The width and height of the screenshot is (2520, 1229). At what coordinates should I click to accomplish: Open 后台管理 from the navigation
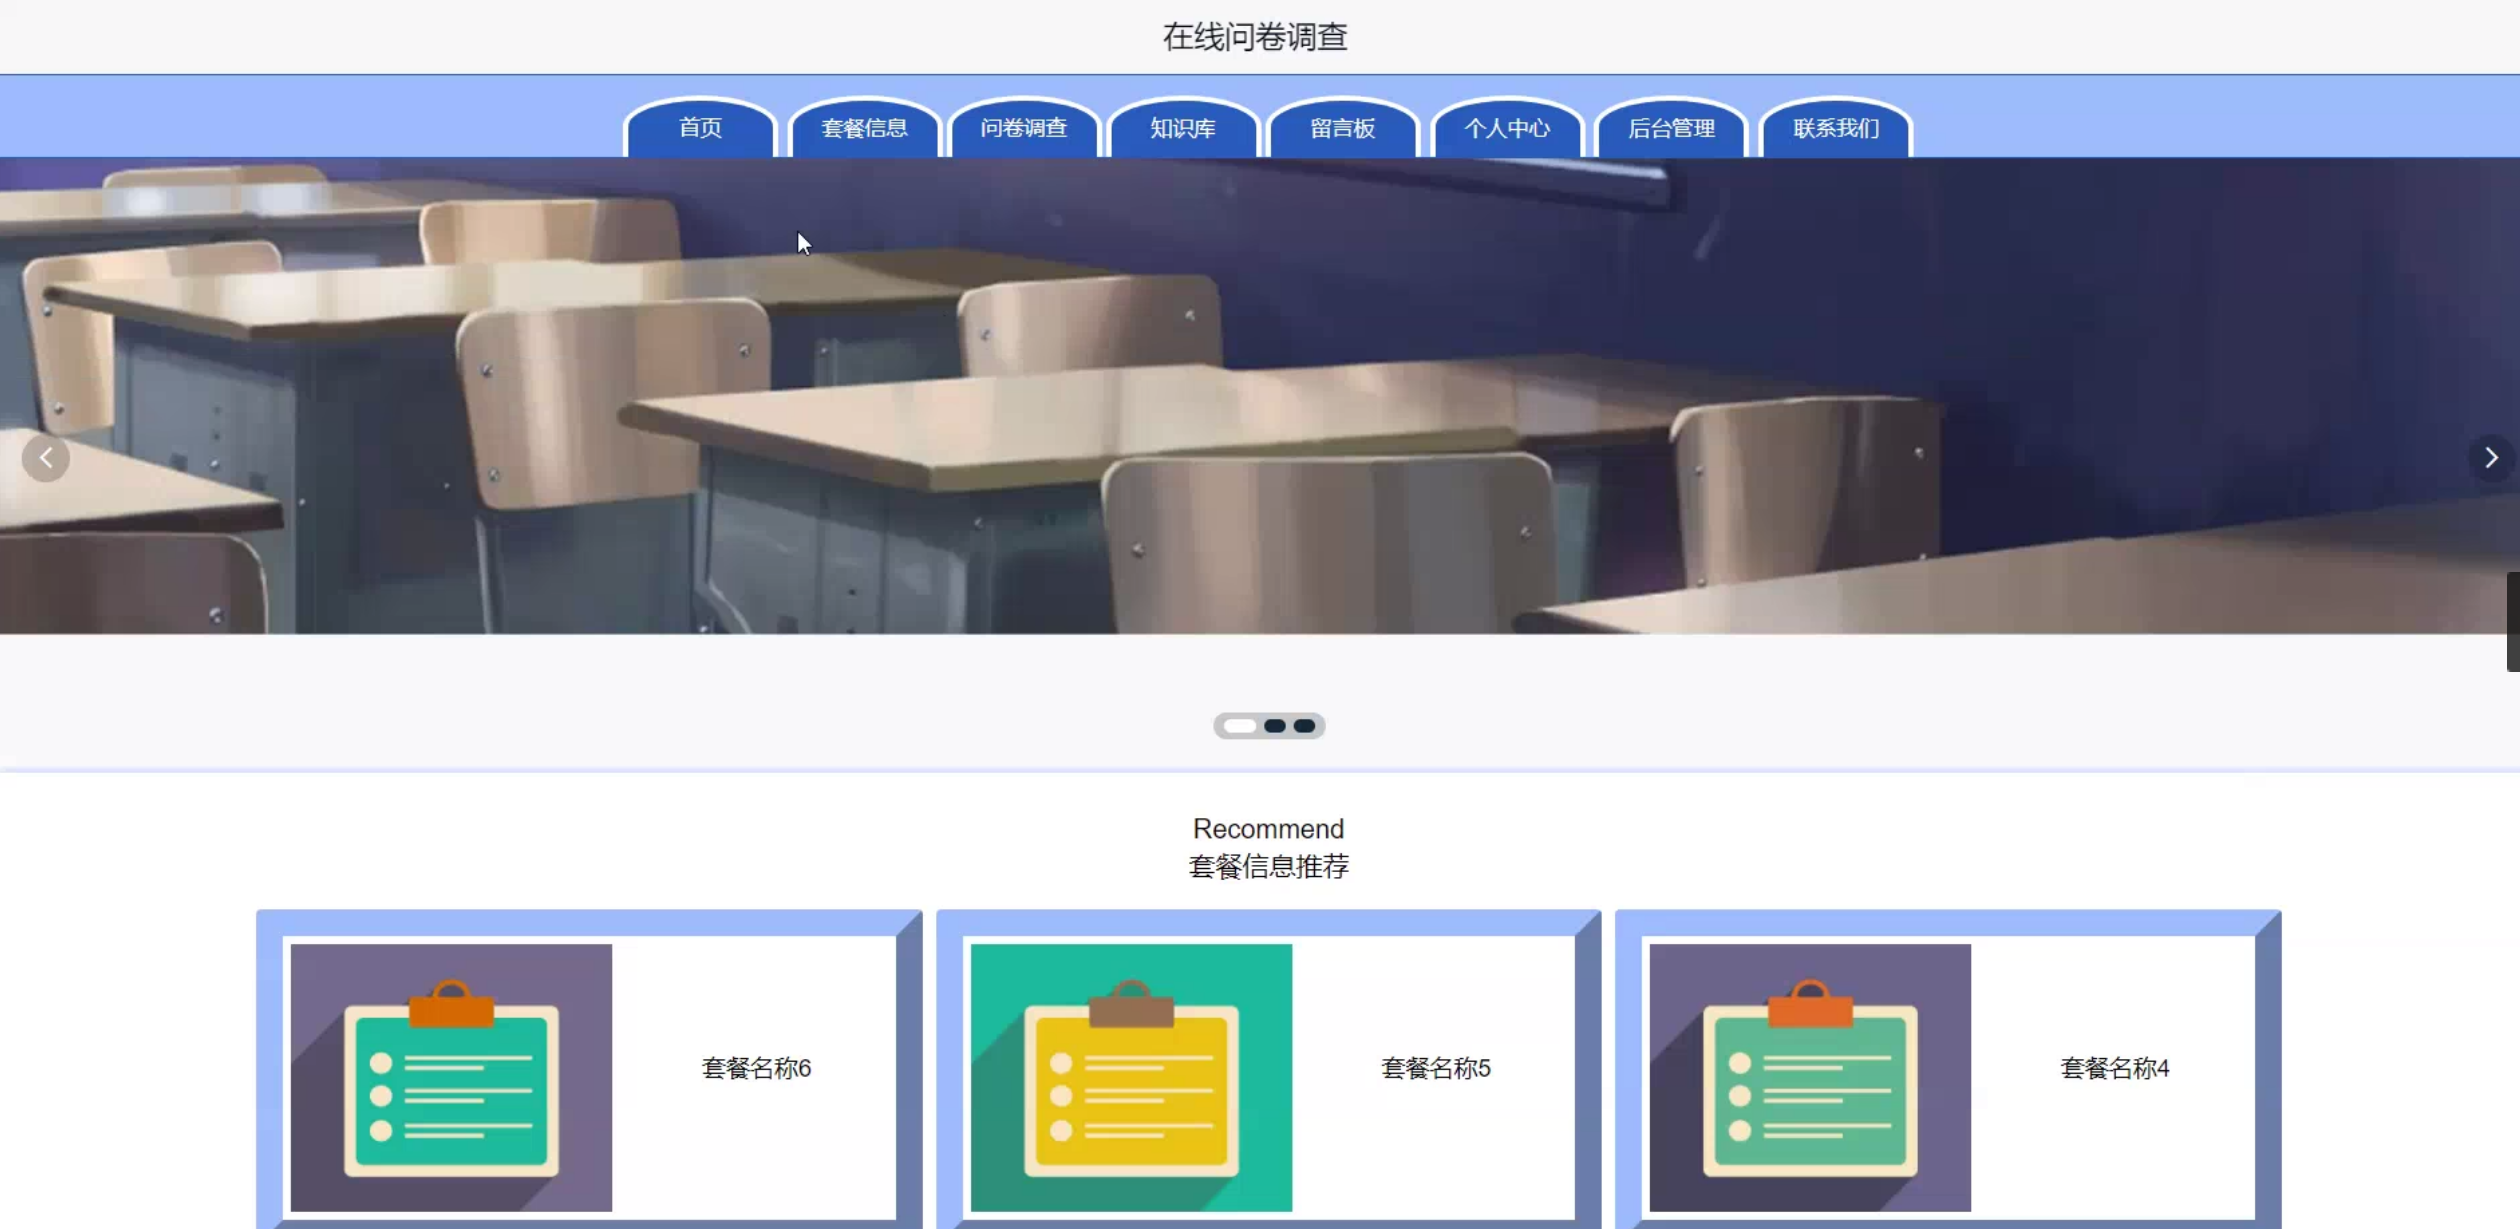click(1671, 128)
